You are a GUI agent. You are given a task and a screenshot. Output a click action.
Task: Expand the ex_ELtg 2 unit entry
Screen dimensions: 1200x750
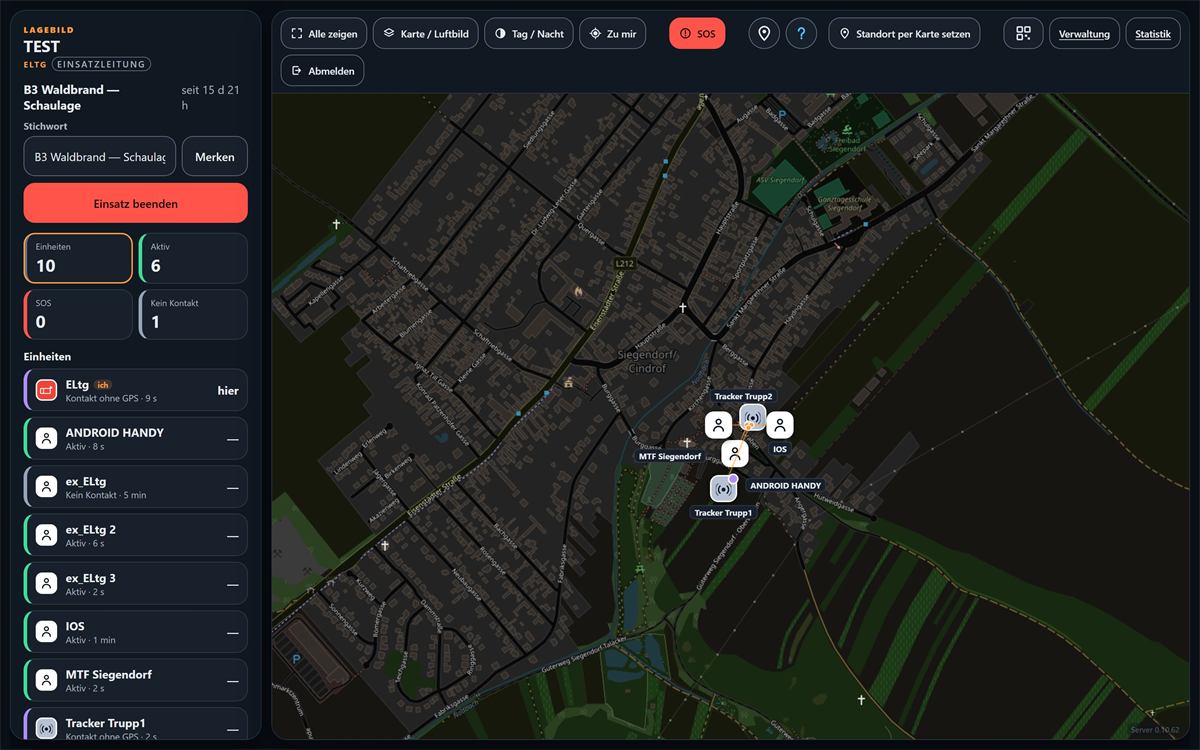pos(135,535)
